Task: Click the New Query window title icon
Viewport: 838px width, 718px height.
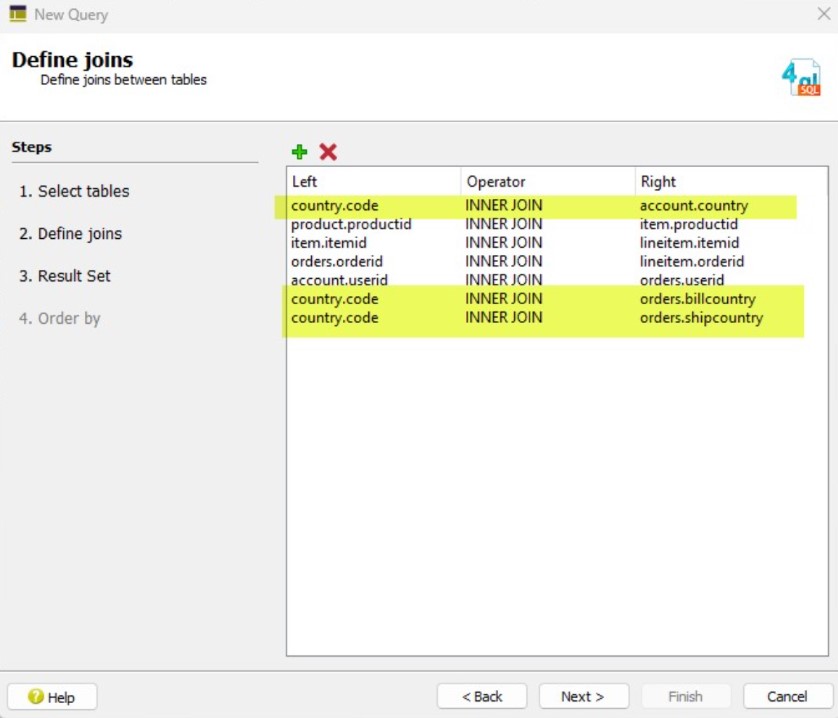Action: pos(17,14)
